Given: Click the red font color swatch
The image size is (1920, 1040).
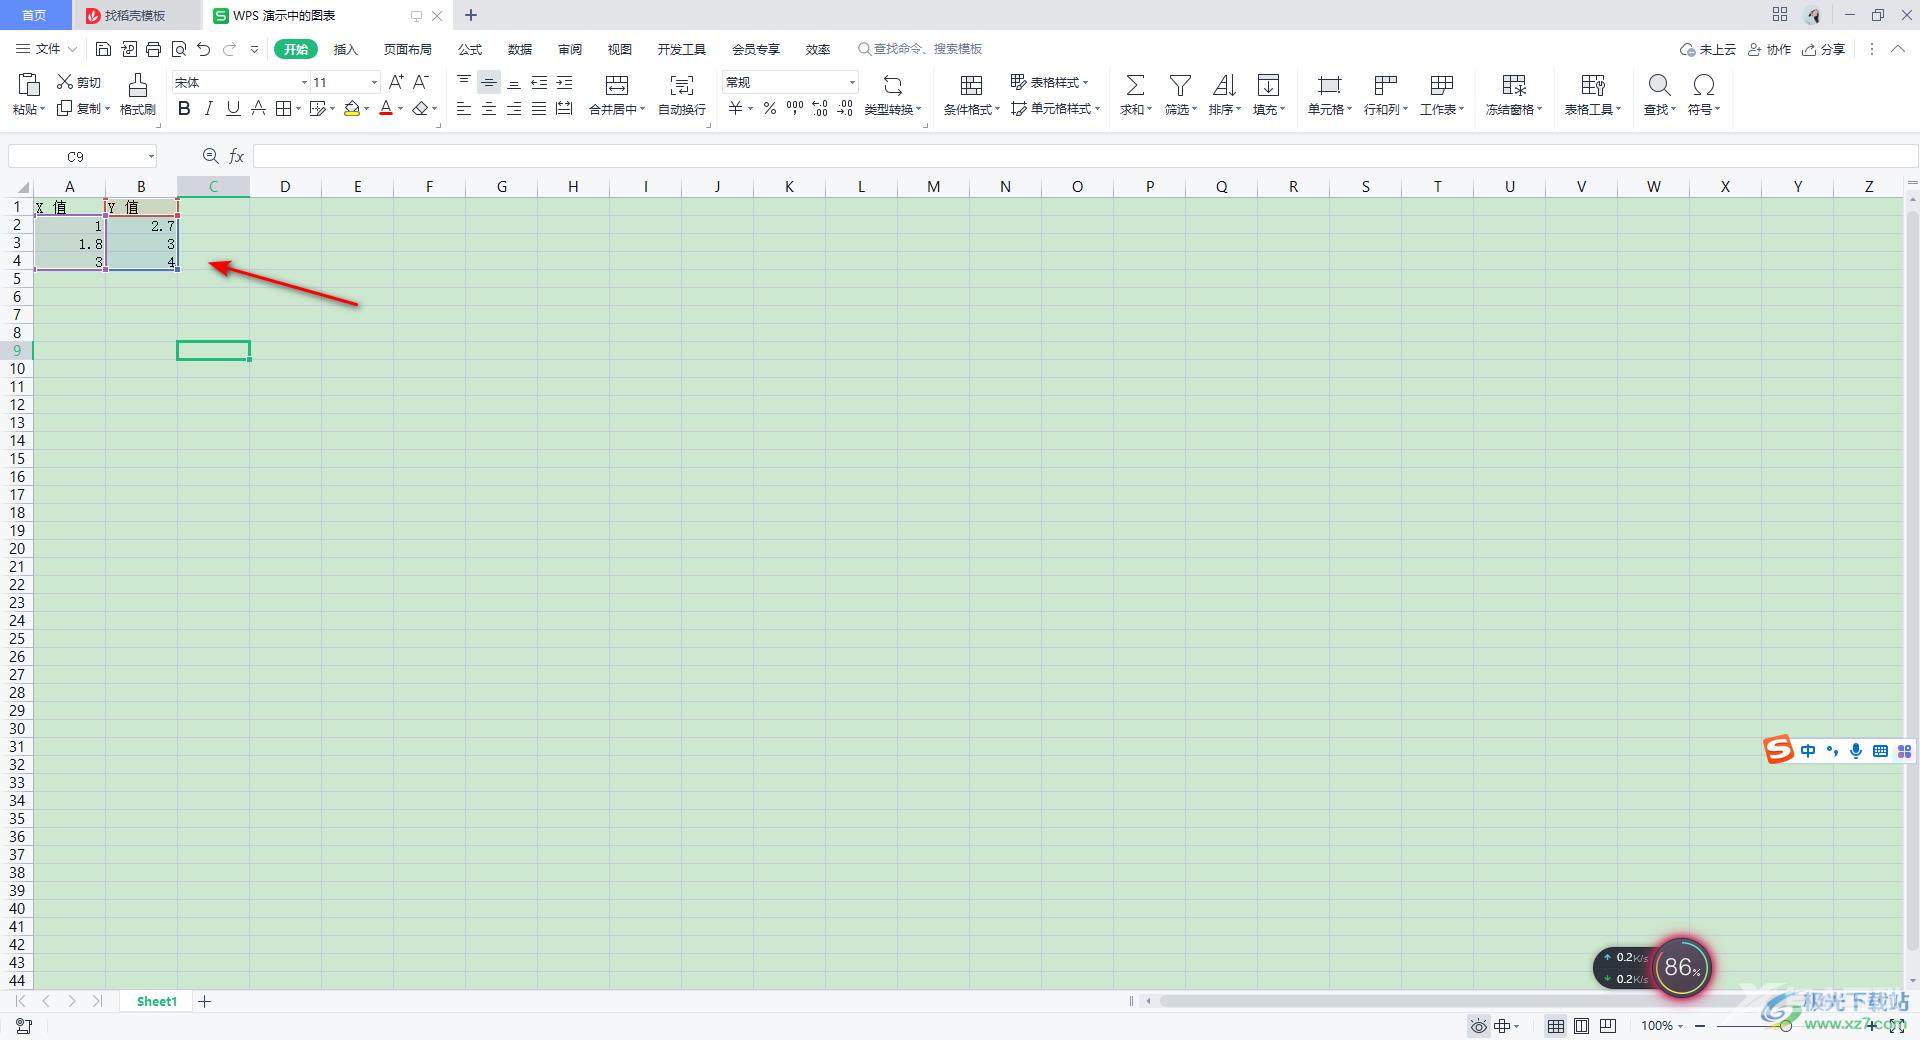Looking at the screenshot, I should [386, 108].
